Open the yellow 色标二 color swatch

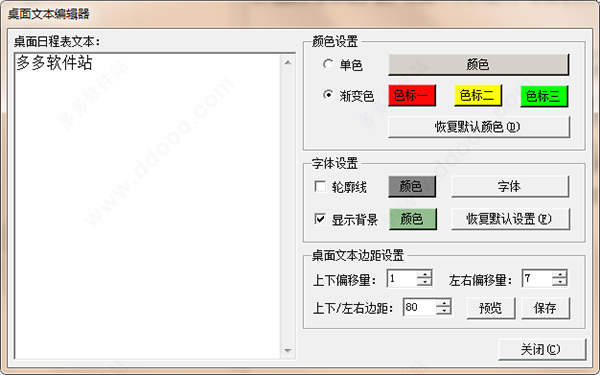[478, 95]
